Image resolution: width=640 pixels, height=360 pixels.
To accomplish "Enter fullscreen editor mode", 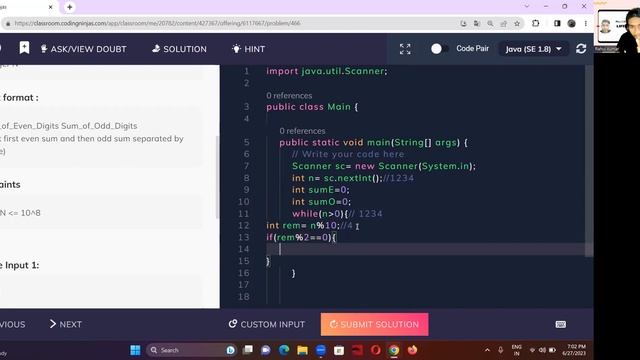I will (x=405, y=49).
